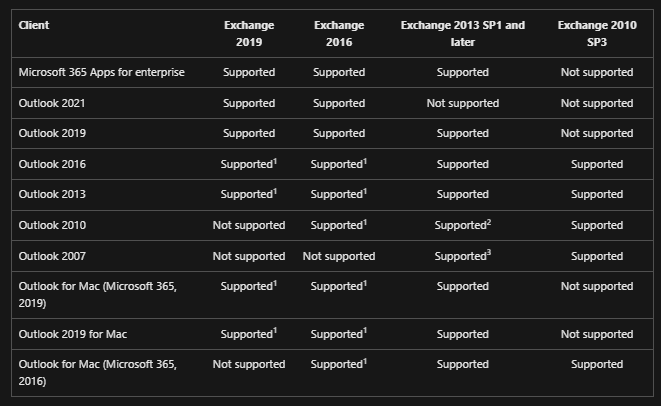Screen dimensions: 661x406
Task: Select the Outlook 2019 row label
Action: tap(52, 133)
